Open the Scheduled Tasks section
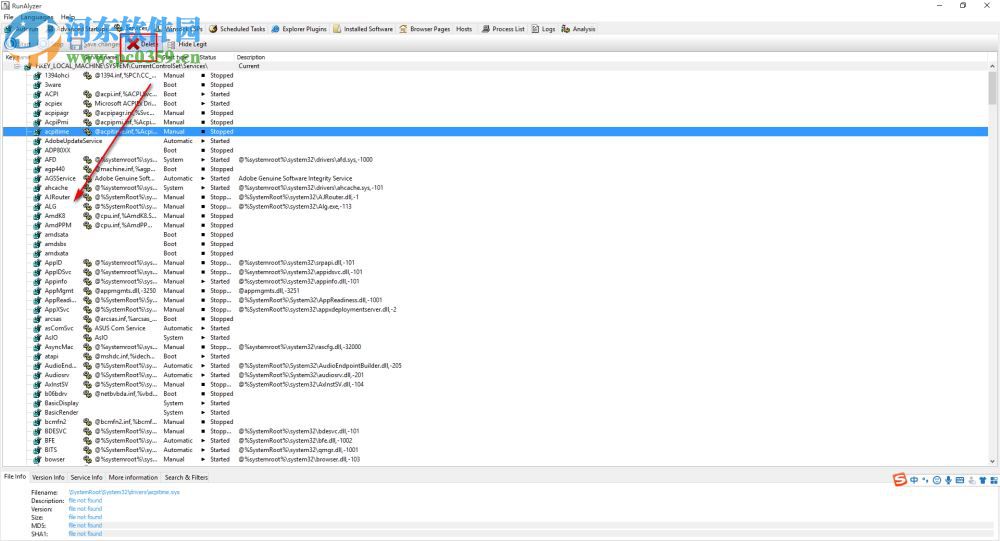This screenshot has height=541, width=1000. click(x=237, y=29)
